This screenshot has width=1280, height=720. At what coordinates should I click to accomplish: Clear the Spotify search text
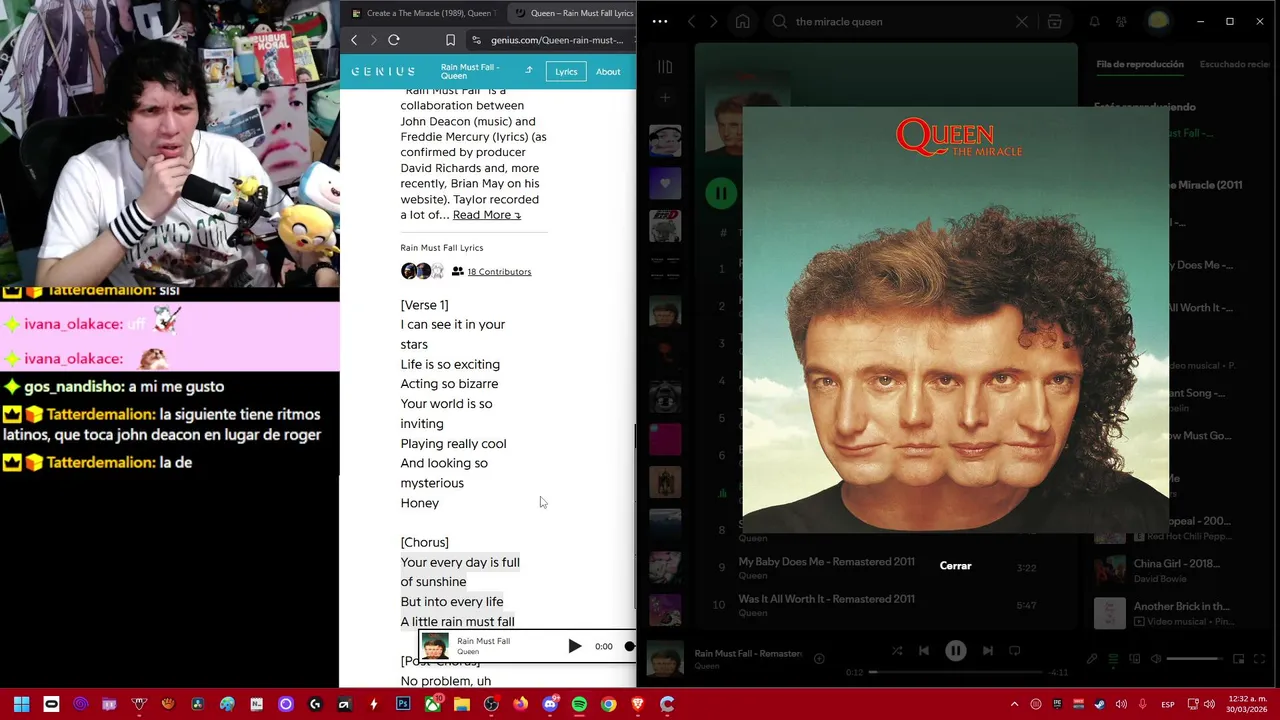1021,21
